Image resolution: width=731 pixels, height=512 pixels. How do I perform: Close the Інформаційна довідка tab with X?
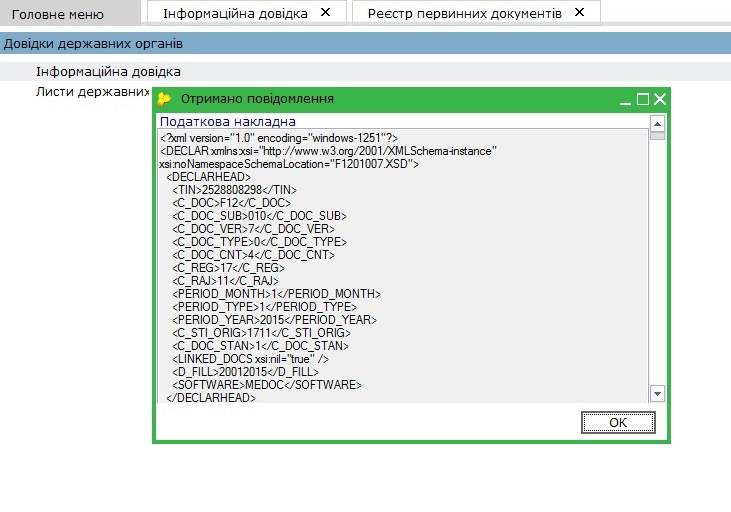[x=325, y=13]
